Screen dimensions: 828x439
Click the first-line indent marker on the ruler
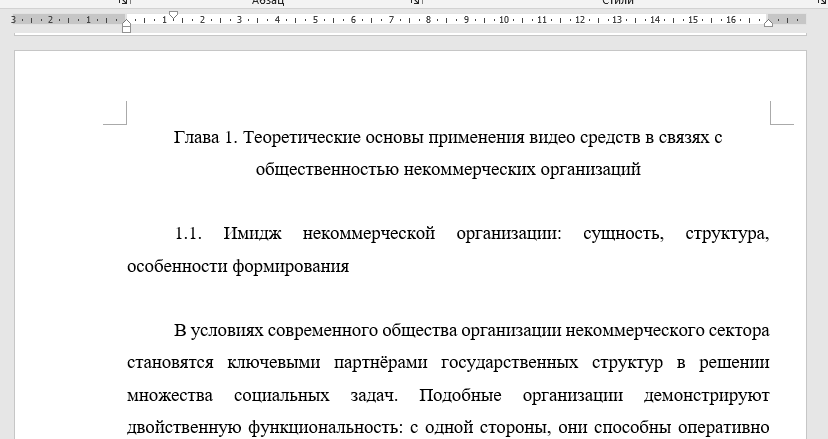pyautogui.click(x=173, y=15)
